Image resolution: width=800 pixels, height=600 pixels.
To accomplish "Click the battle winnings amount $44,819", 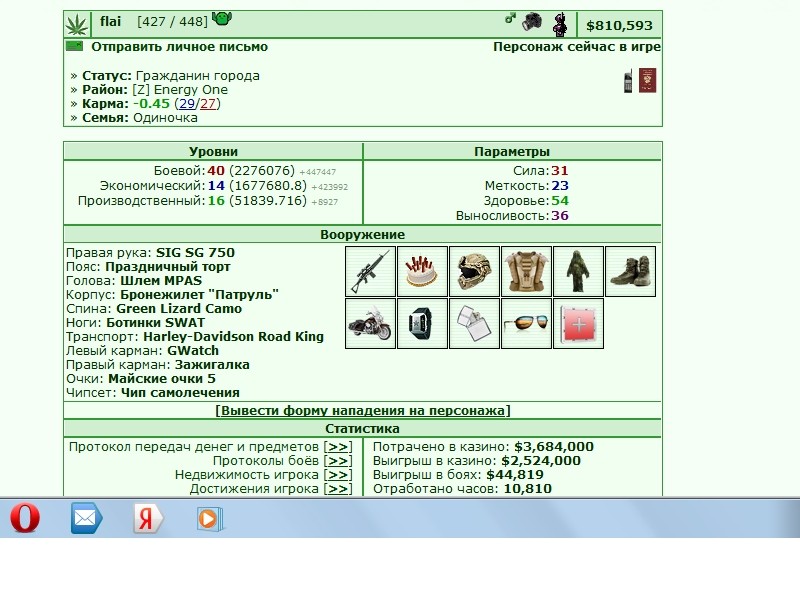I will pyautogui.click(x=515, y=475).
